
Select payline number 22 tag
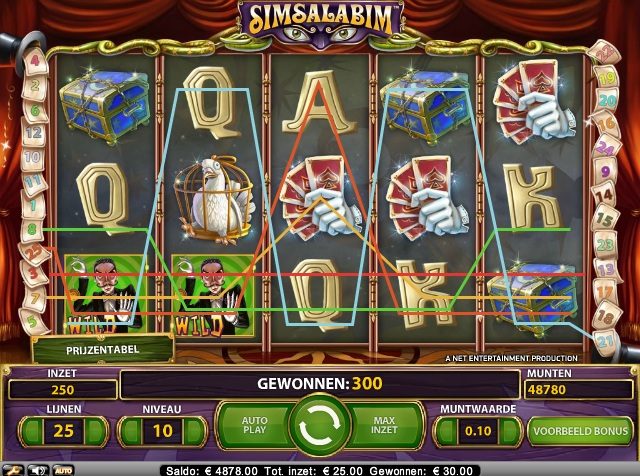point(603,52)
